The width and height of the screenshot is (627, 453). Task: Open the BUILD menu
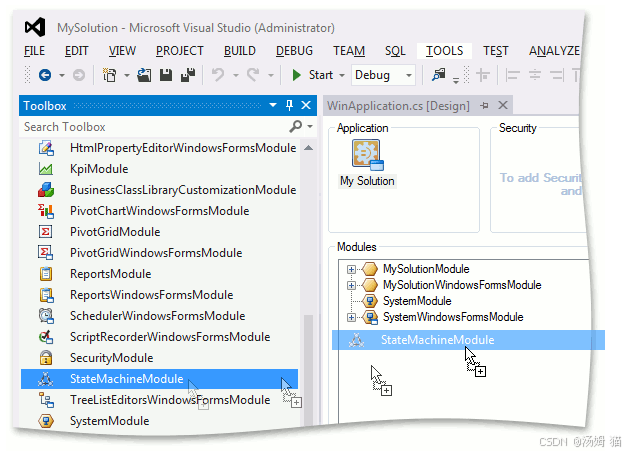click(240, 51)
